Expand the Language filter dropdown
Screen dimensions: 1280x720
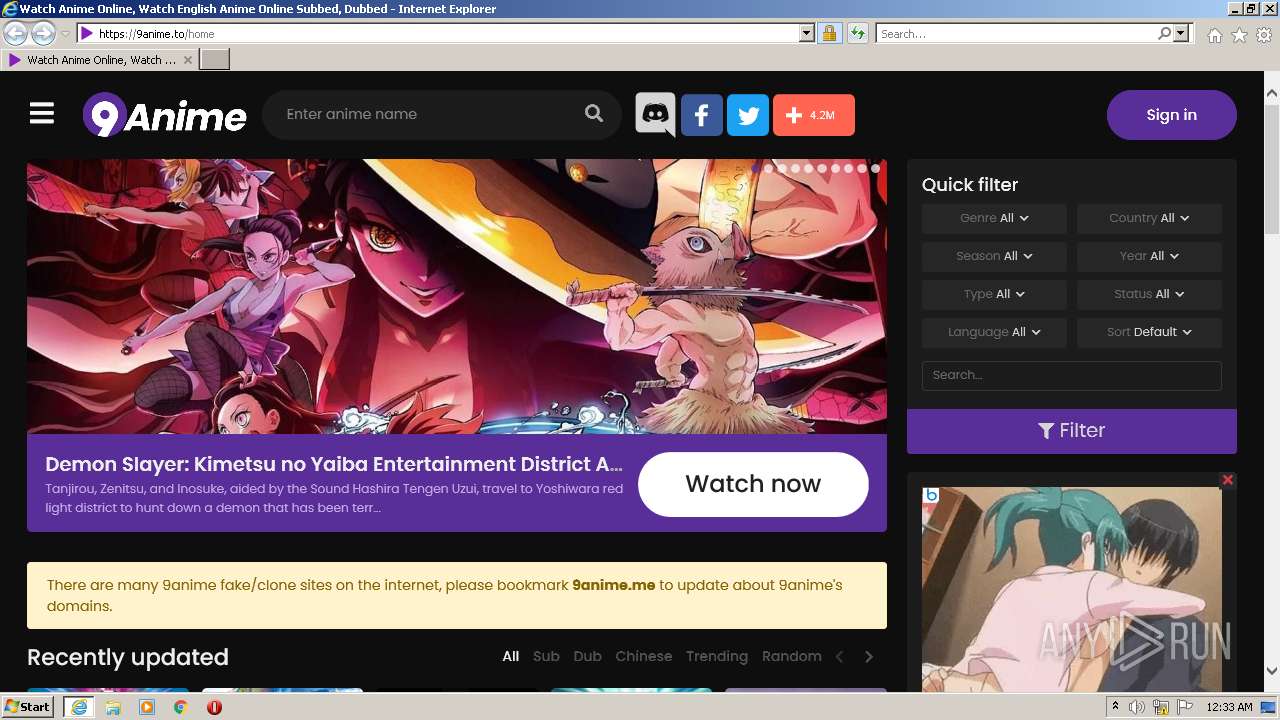pyautogui.click(x=994, y=332)
